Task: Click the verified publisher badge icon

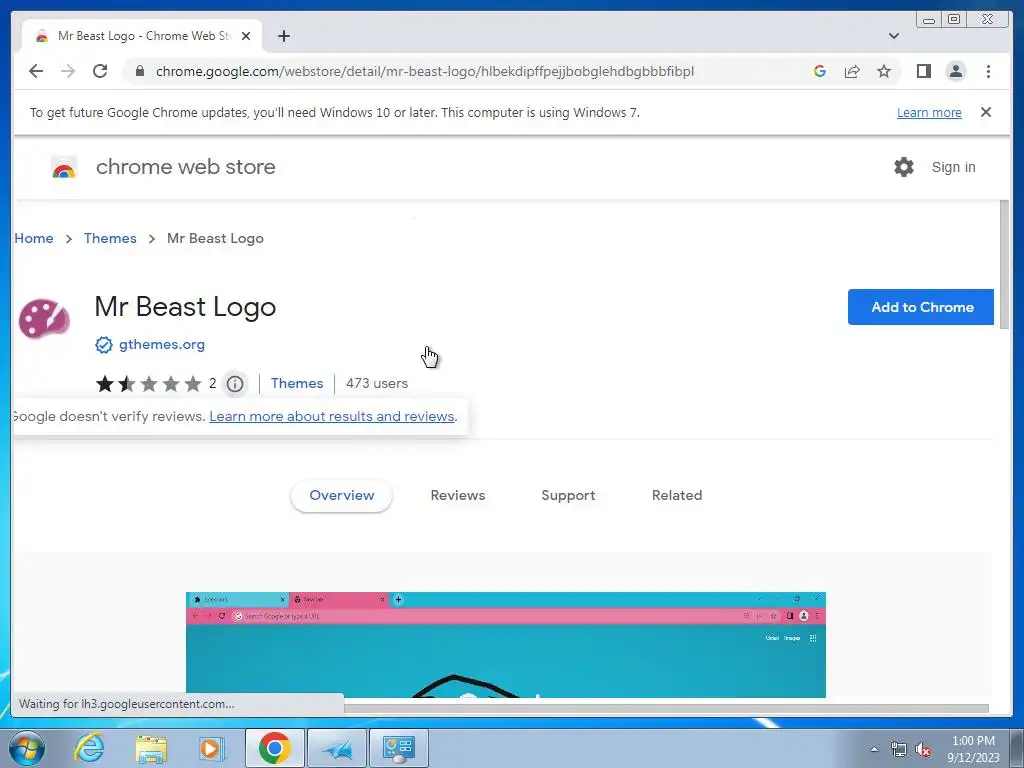Action: pos(103,345)
